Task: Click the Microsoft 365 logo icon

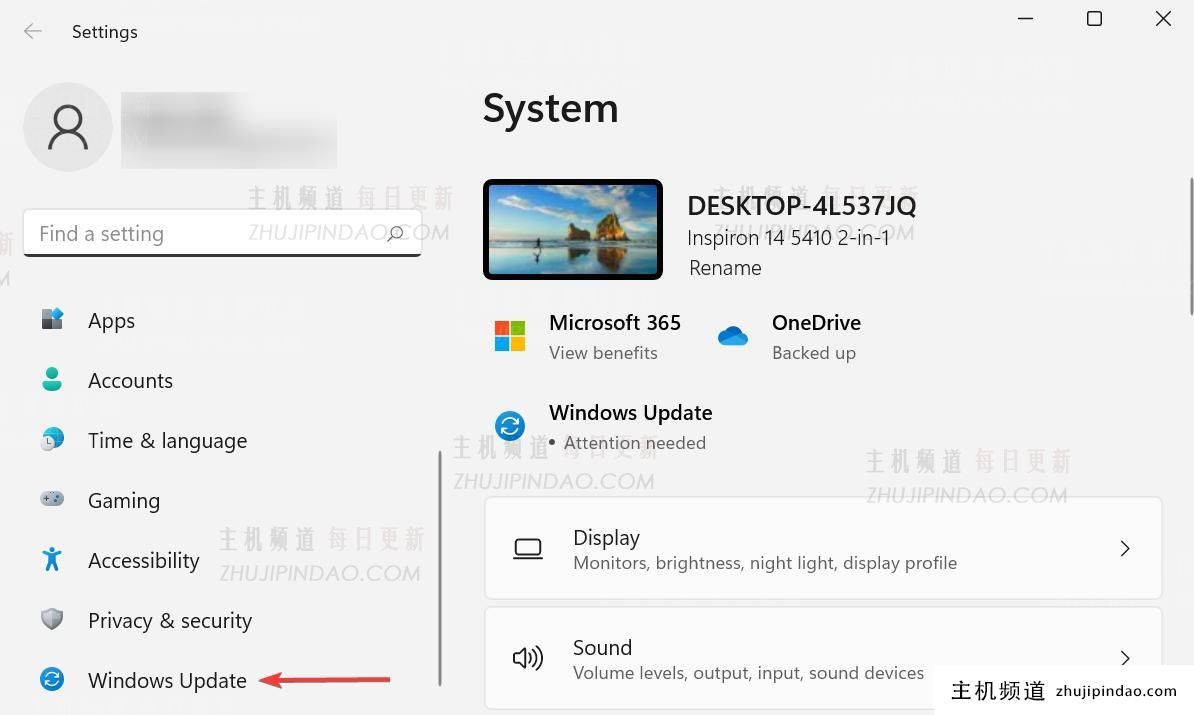Action: [x=510, y=336]
